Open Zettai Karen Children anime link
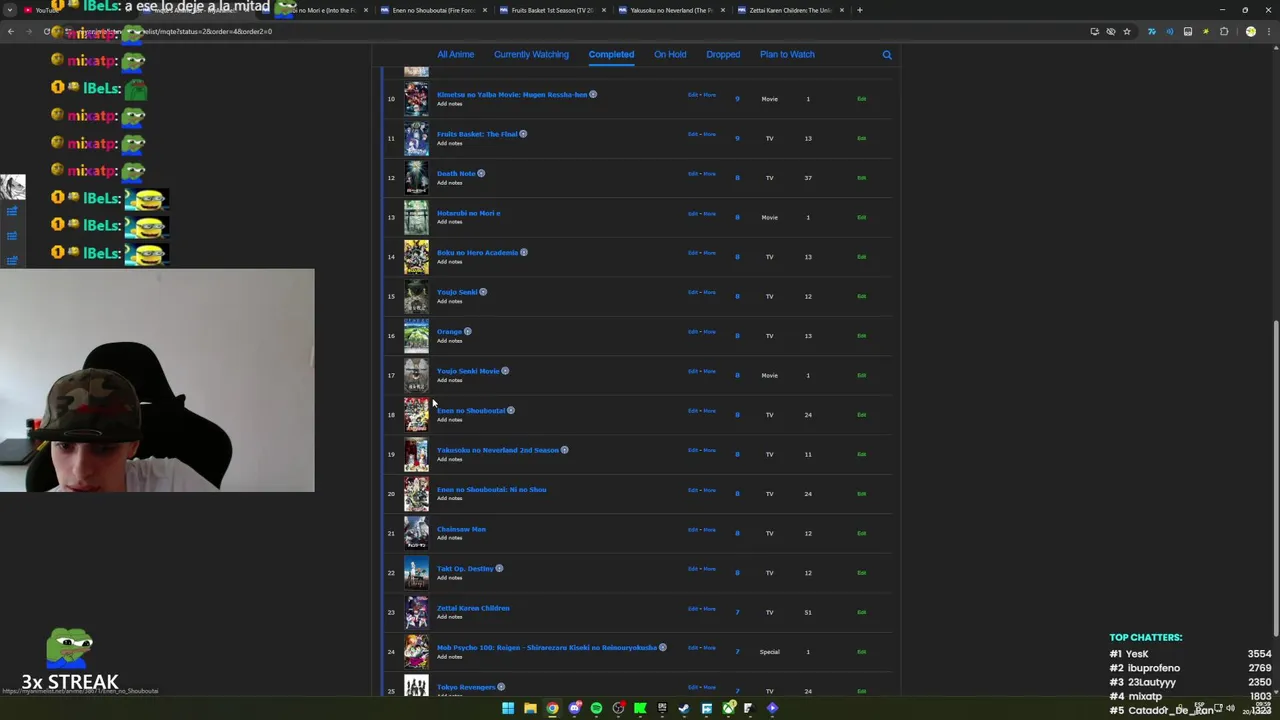Screen dimensions: 1280x720 pos(473,608)
